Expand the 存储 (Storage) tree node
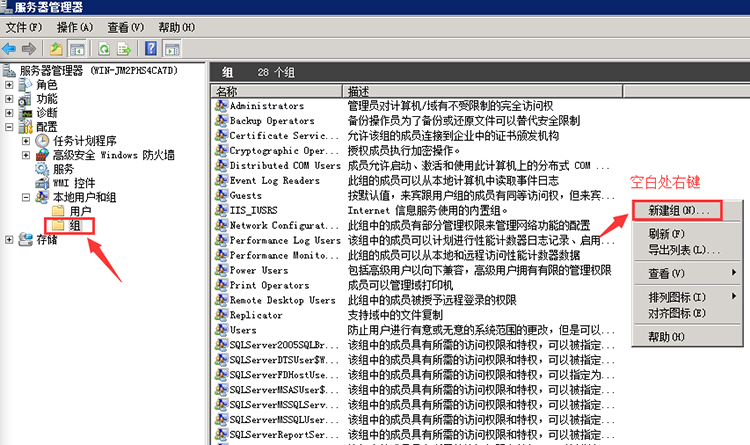This screenshot has width=750, height=445. [10, 240]
